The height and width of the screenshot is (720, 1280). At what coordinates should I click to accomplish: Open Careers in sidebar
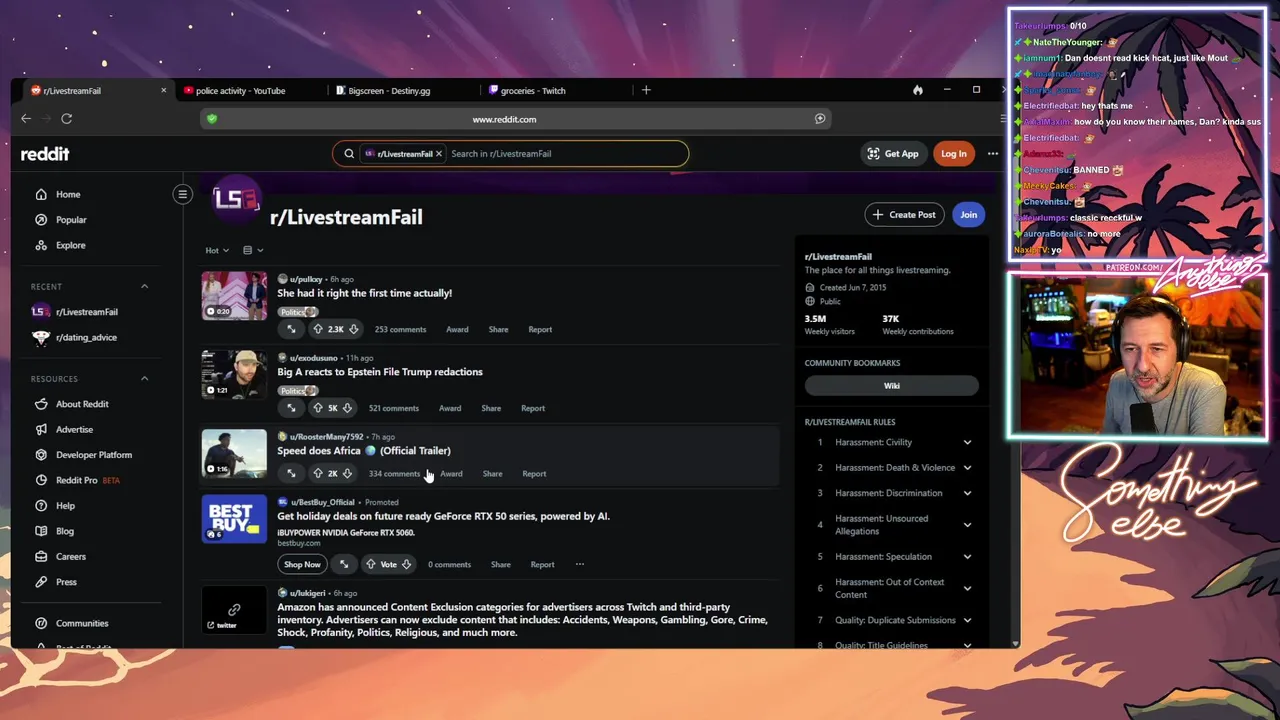[x=70, y=557]
